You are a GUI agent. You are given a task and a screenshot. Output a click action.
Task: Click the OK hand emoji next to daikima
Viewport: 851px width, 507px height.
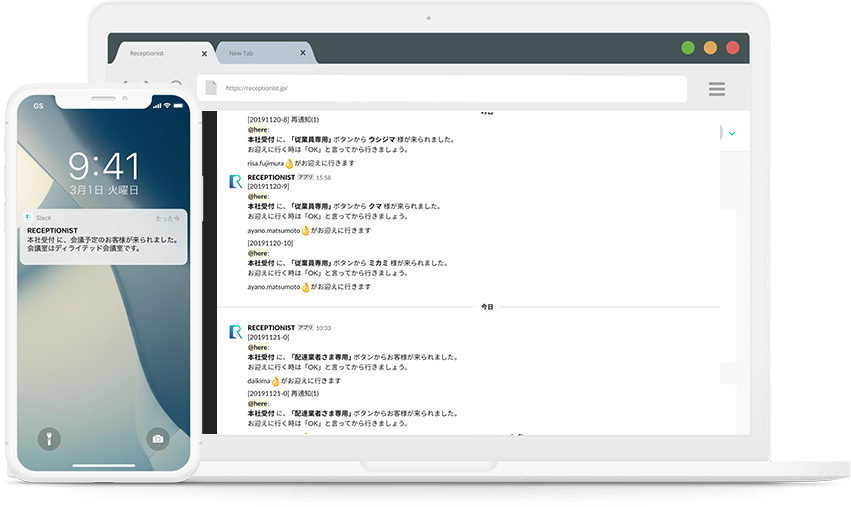click(275, 381)
